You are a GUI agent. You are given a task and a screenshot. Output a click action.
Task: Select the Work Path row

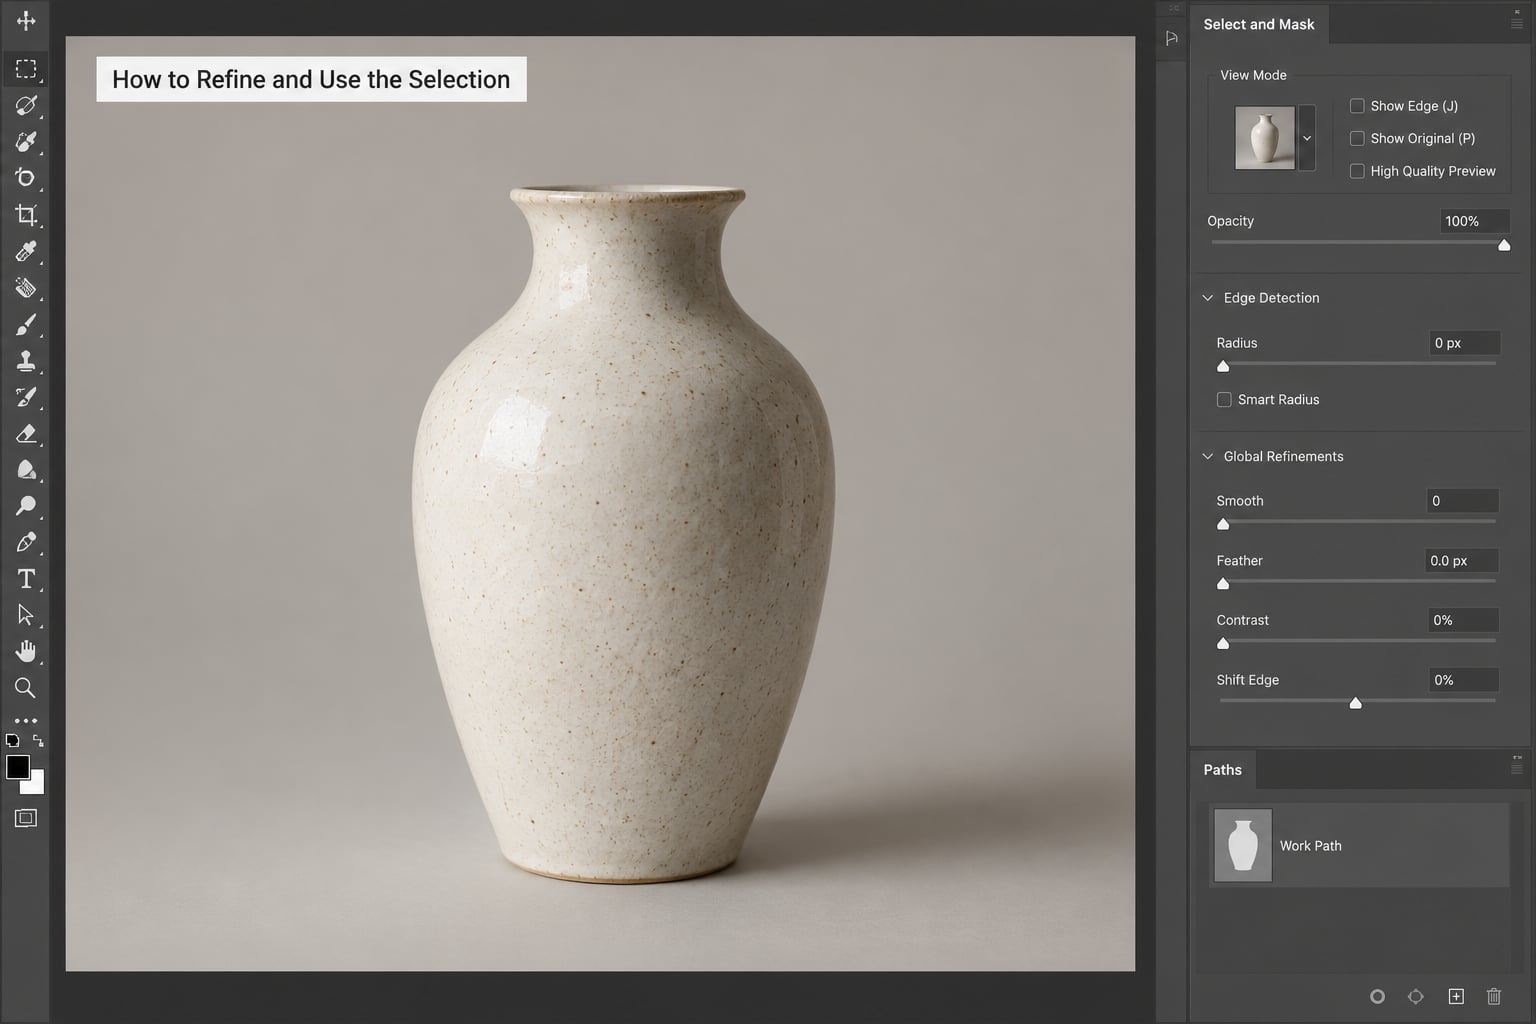pos(1359,846)
